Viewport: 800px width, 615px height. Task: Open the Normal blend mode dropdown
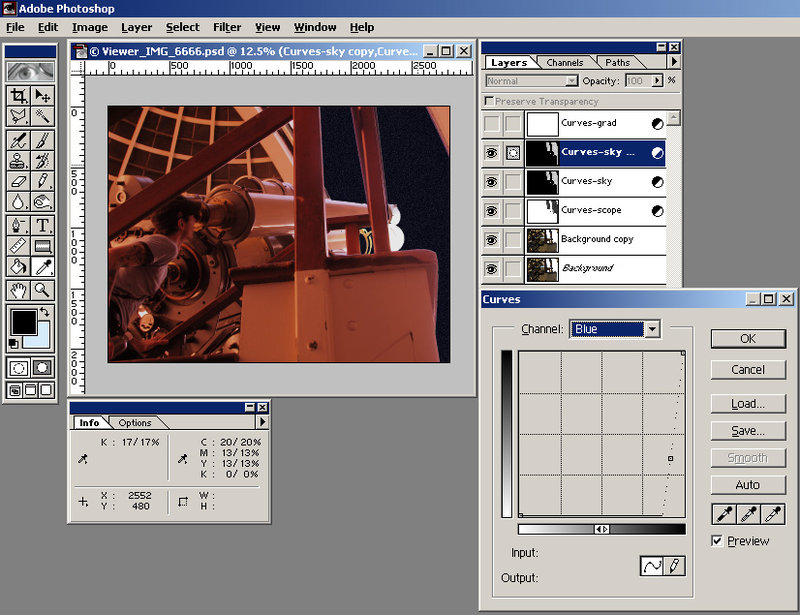(532, 81)
